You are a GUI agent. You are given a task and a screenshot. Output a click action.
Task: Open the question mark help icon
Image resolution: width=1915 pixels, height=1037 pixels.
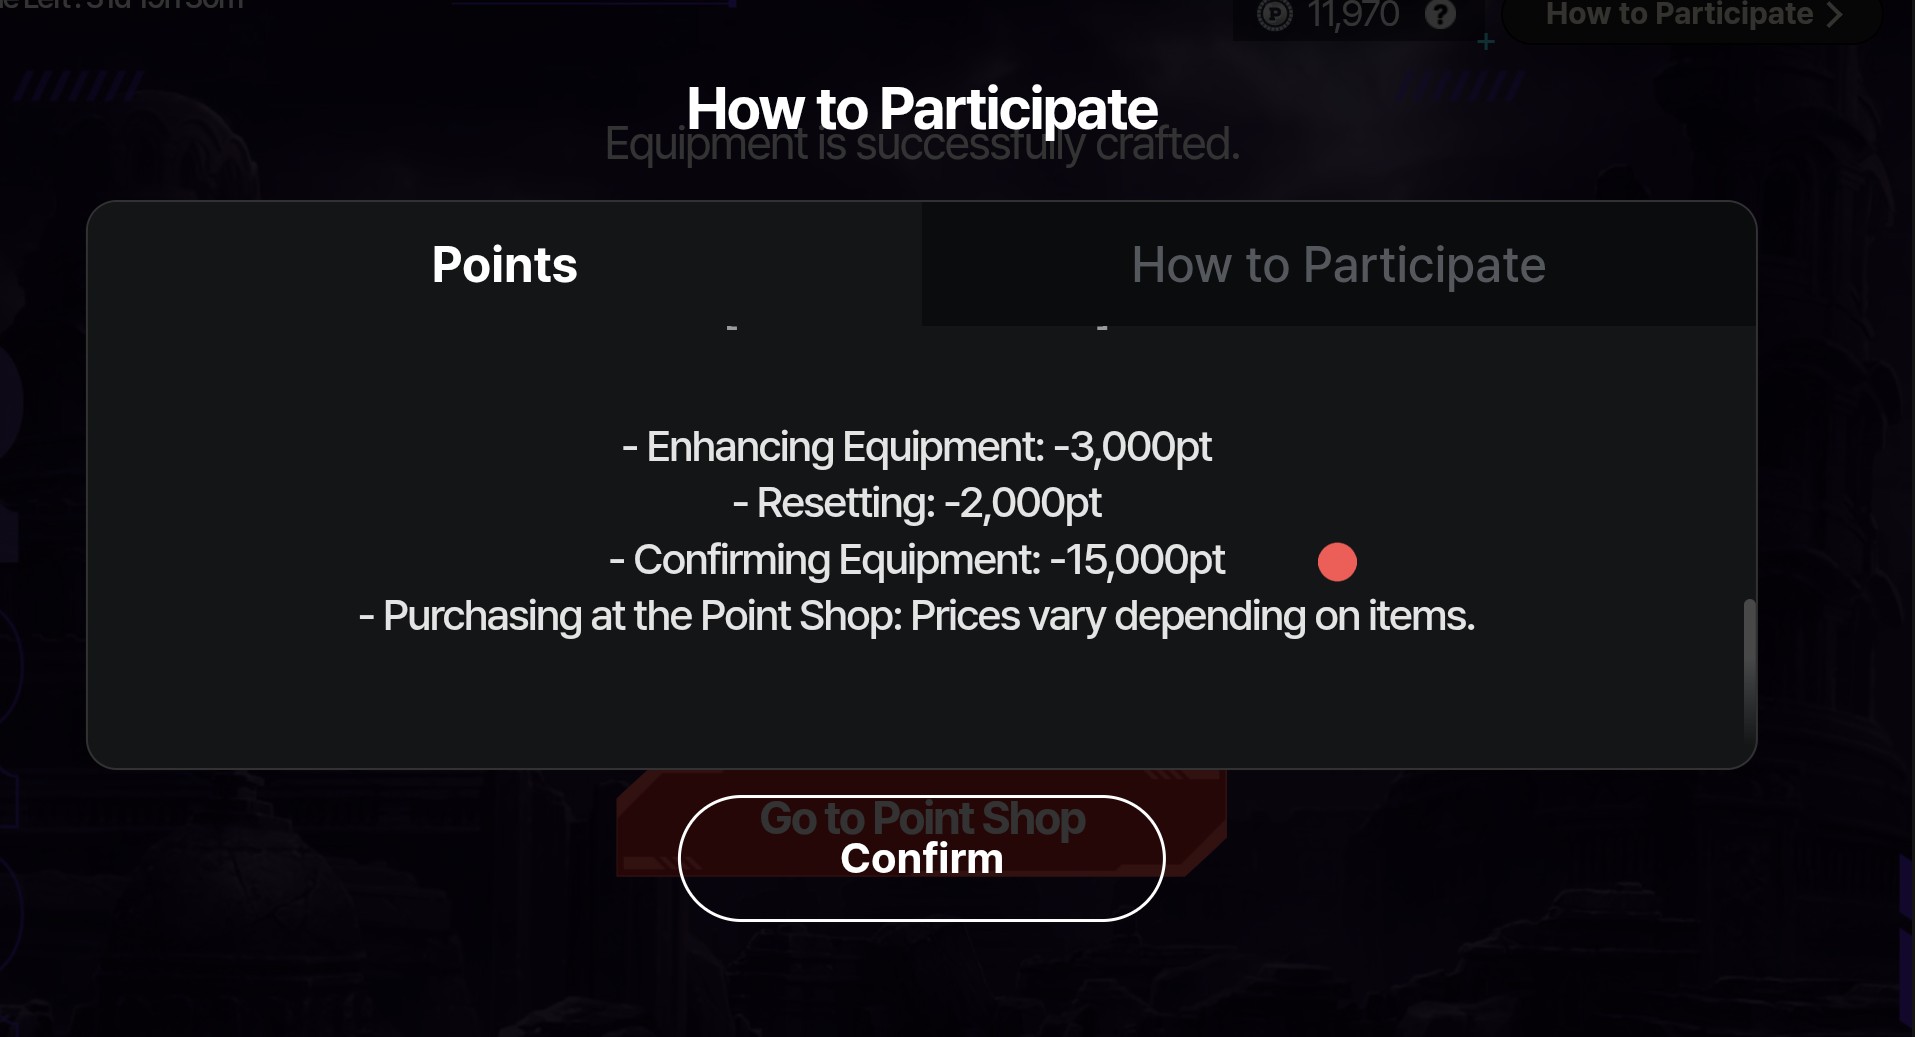coord(1440,15)
